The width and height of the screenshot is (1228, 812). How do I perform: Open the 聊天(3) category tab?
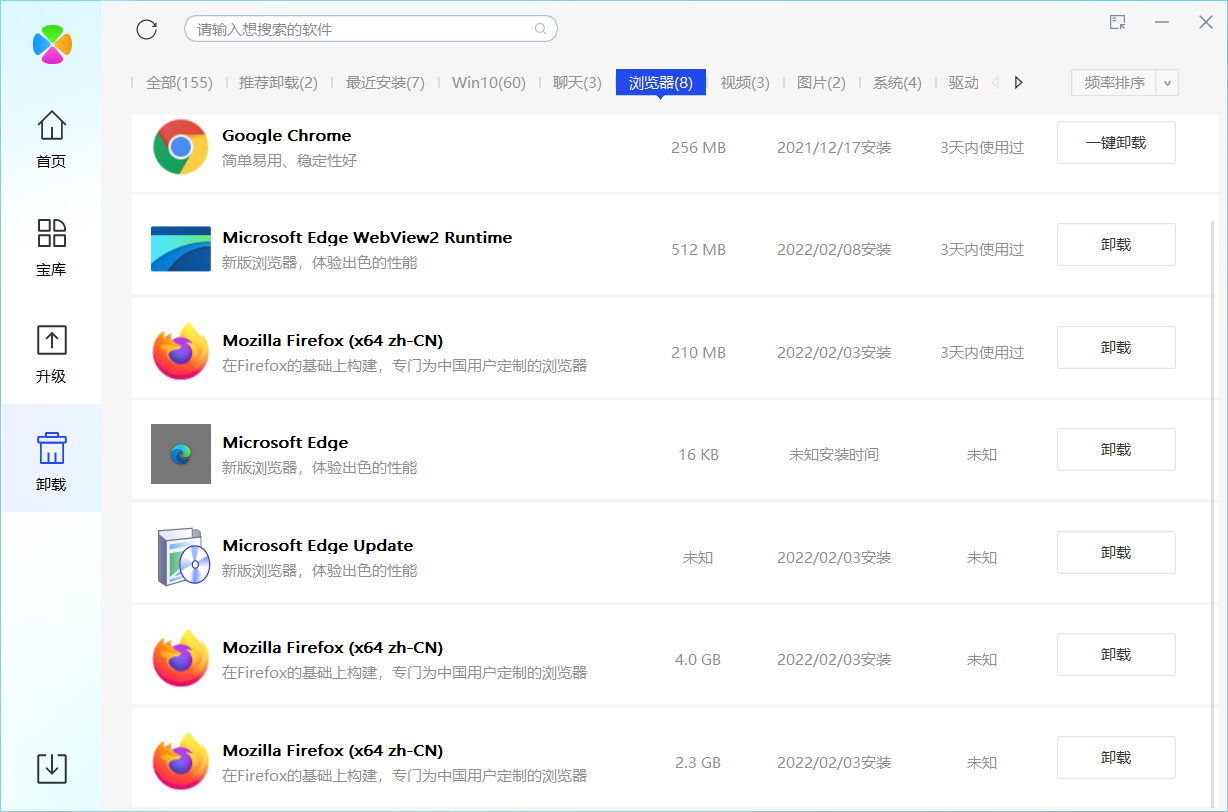pos(578,83)
